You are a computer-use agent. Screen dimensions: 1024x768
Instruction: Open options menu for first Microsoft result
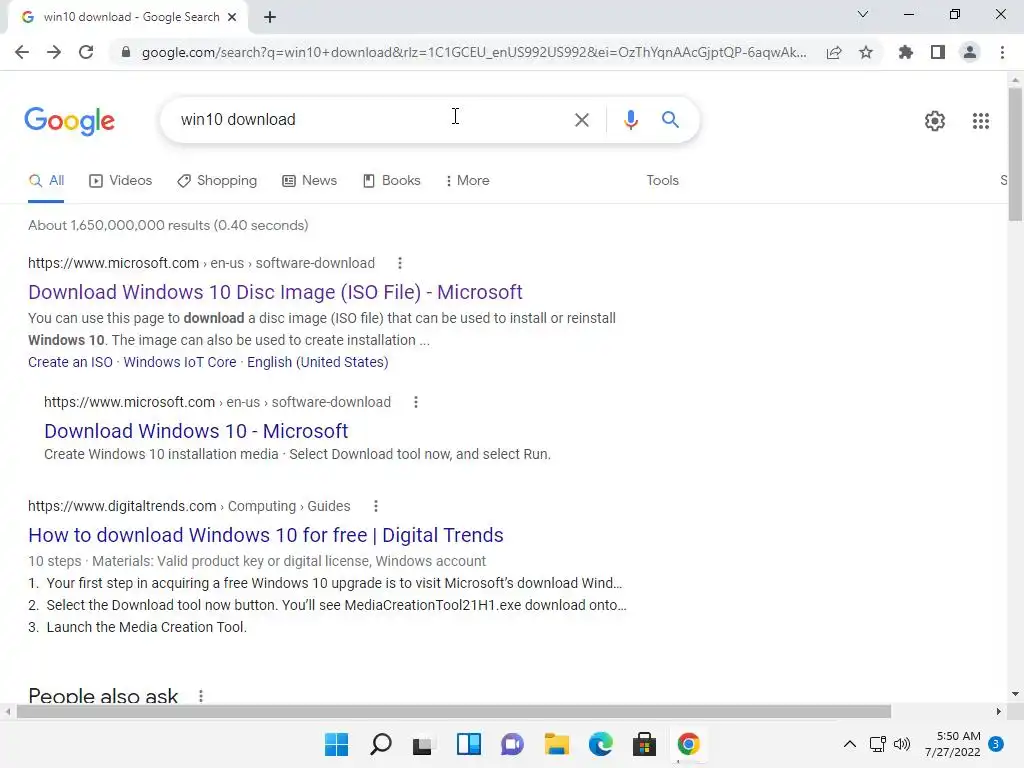(400, 263)
